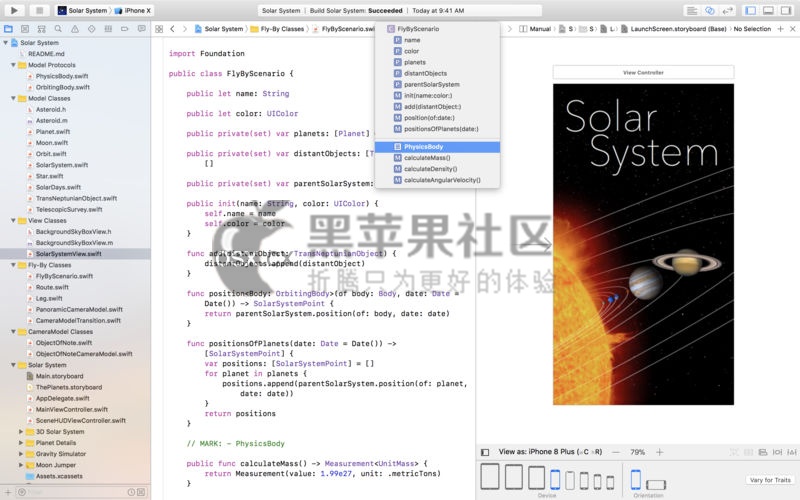This screenshot has height=500, width=800.
Task: Collapse the Model Classes group
Action: pyautogui.click(x=13, y=98)
